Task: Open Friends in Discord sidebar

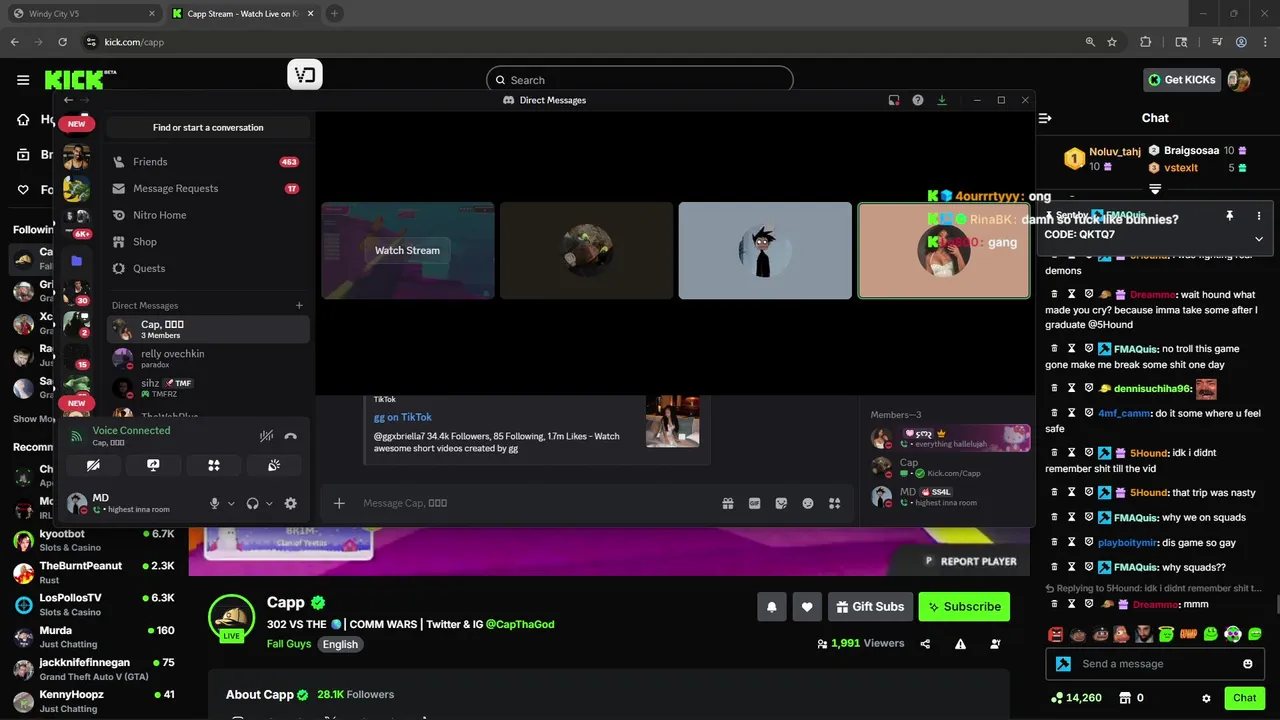Action: click(208, 162)
